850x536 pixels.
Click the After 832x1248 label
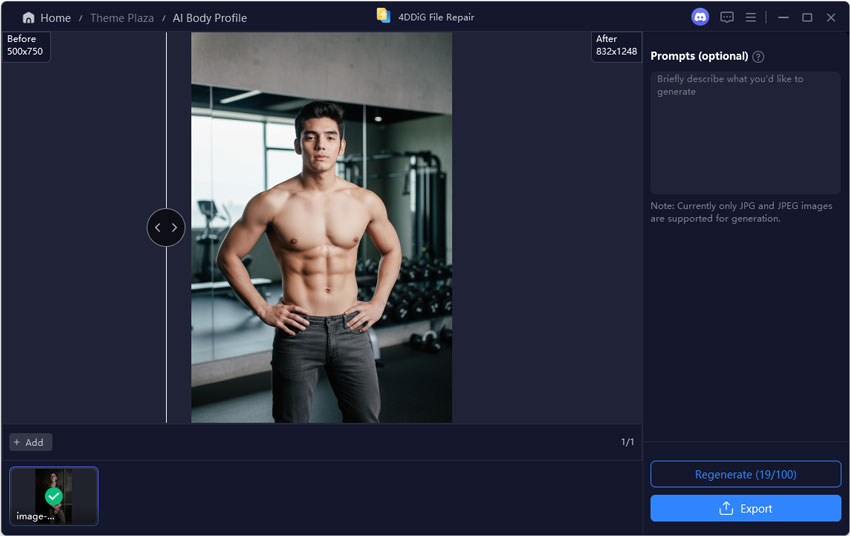(x=616, y=46)
